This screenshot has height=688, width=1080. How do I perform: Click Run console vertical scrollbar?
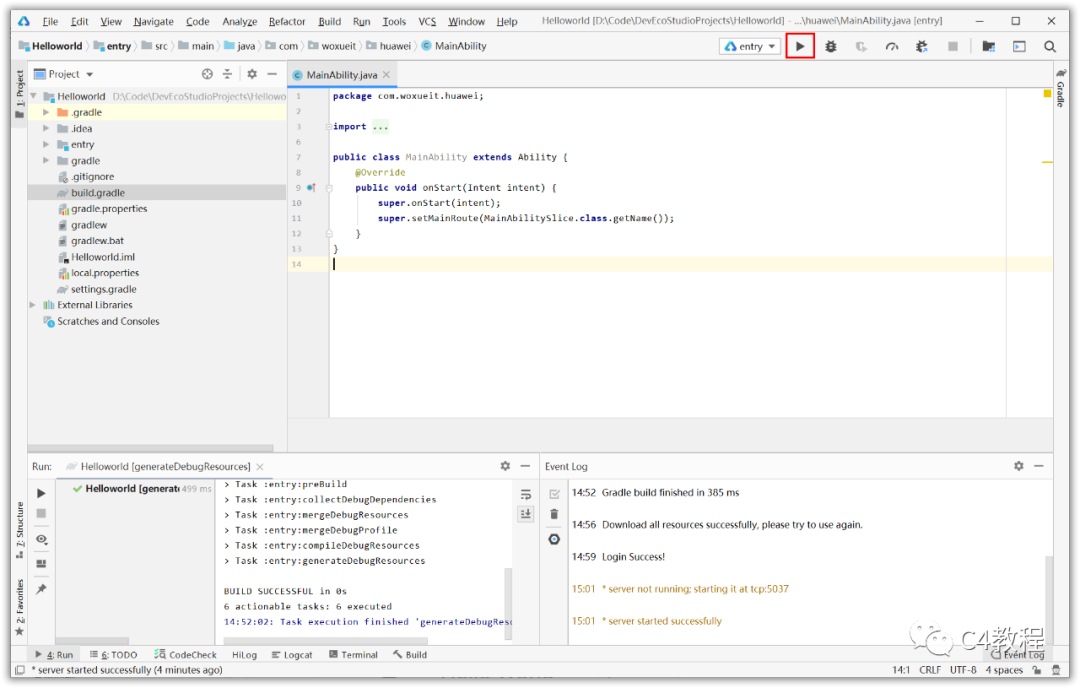click(x=508, y=604)
